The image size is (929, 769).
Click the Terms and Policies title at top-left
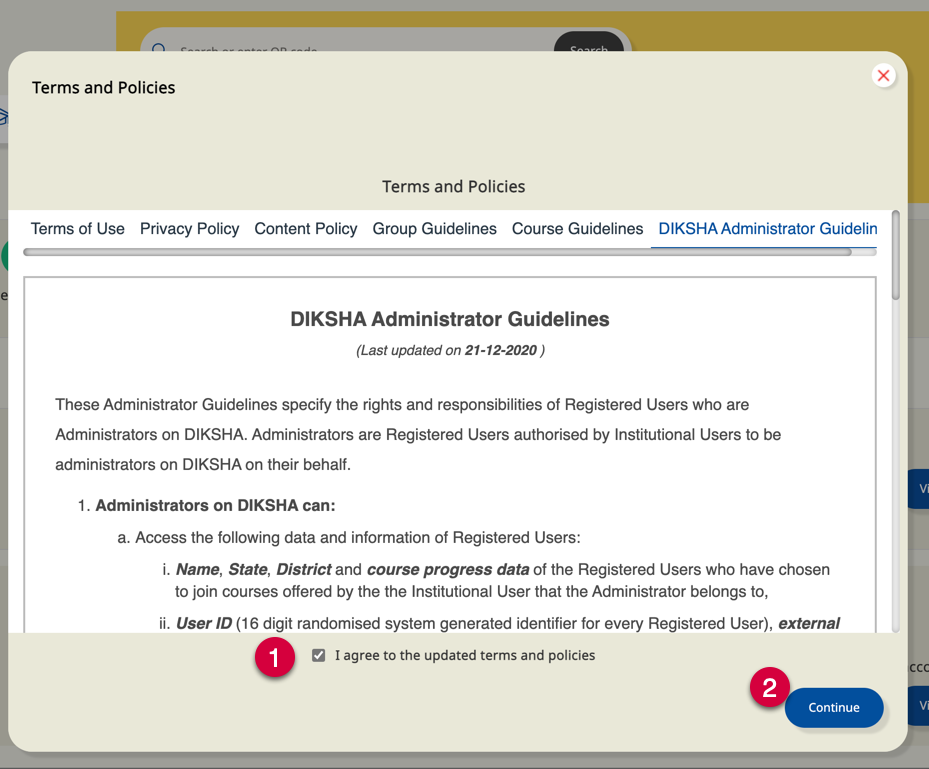click(104, 88)
